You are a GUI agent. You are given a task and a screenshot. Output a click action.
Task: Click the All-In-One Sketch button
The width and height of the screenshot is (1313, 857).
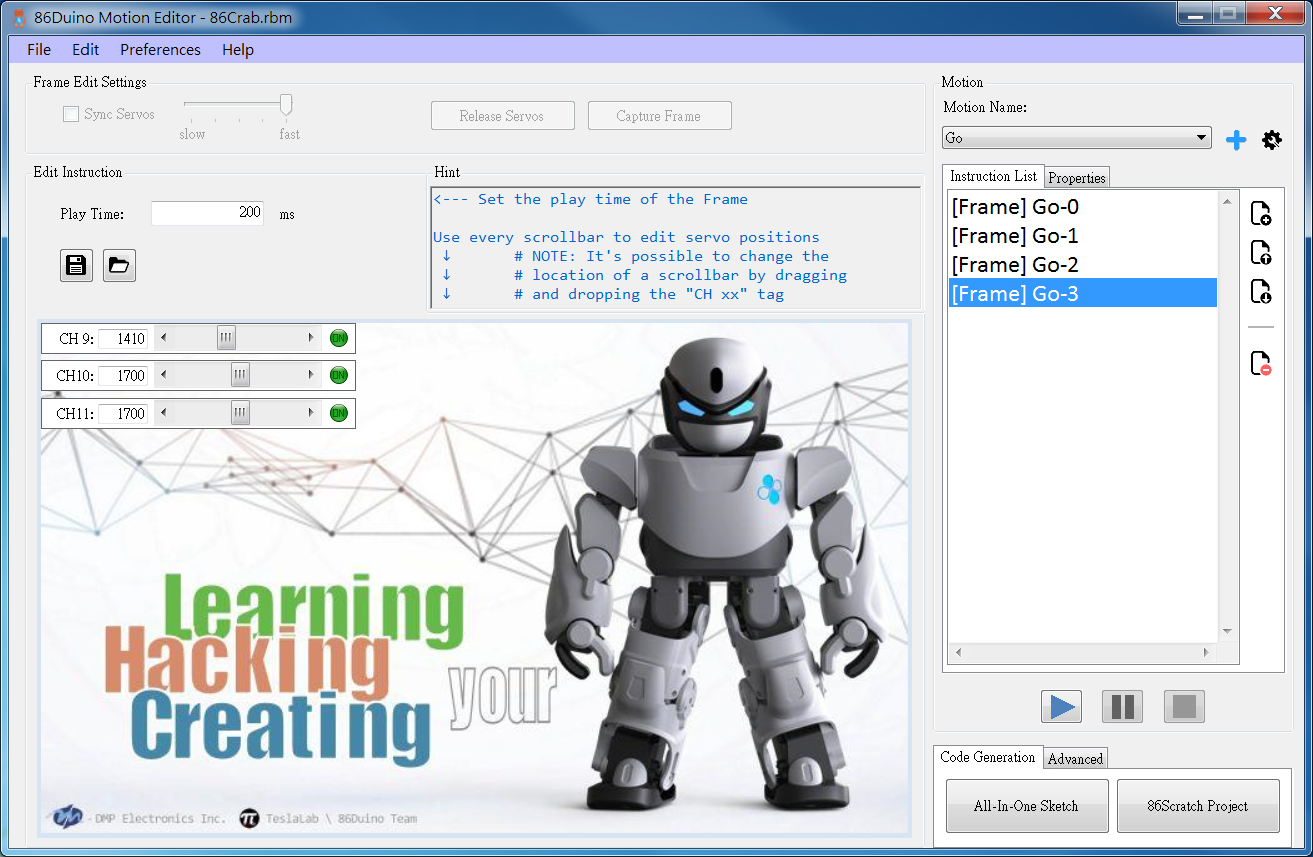1026,806
